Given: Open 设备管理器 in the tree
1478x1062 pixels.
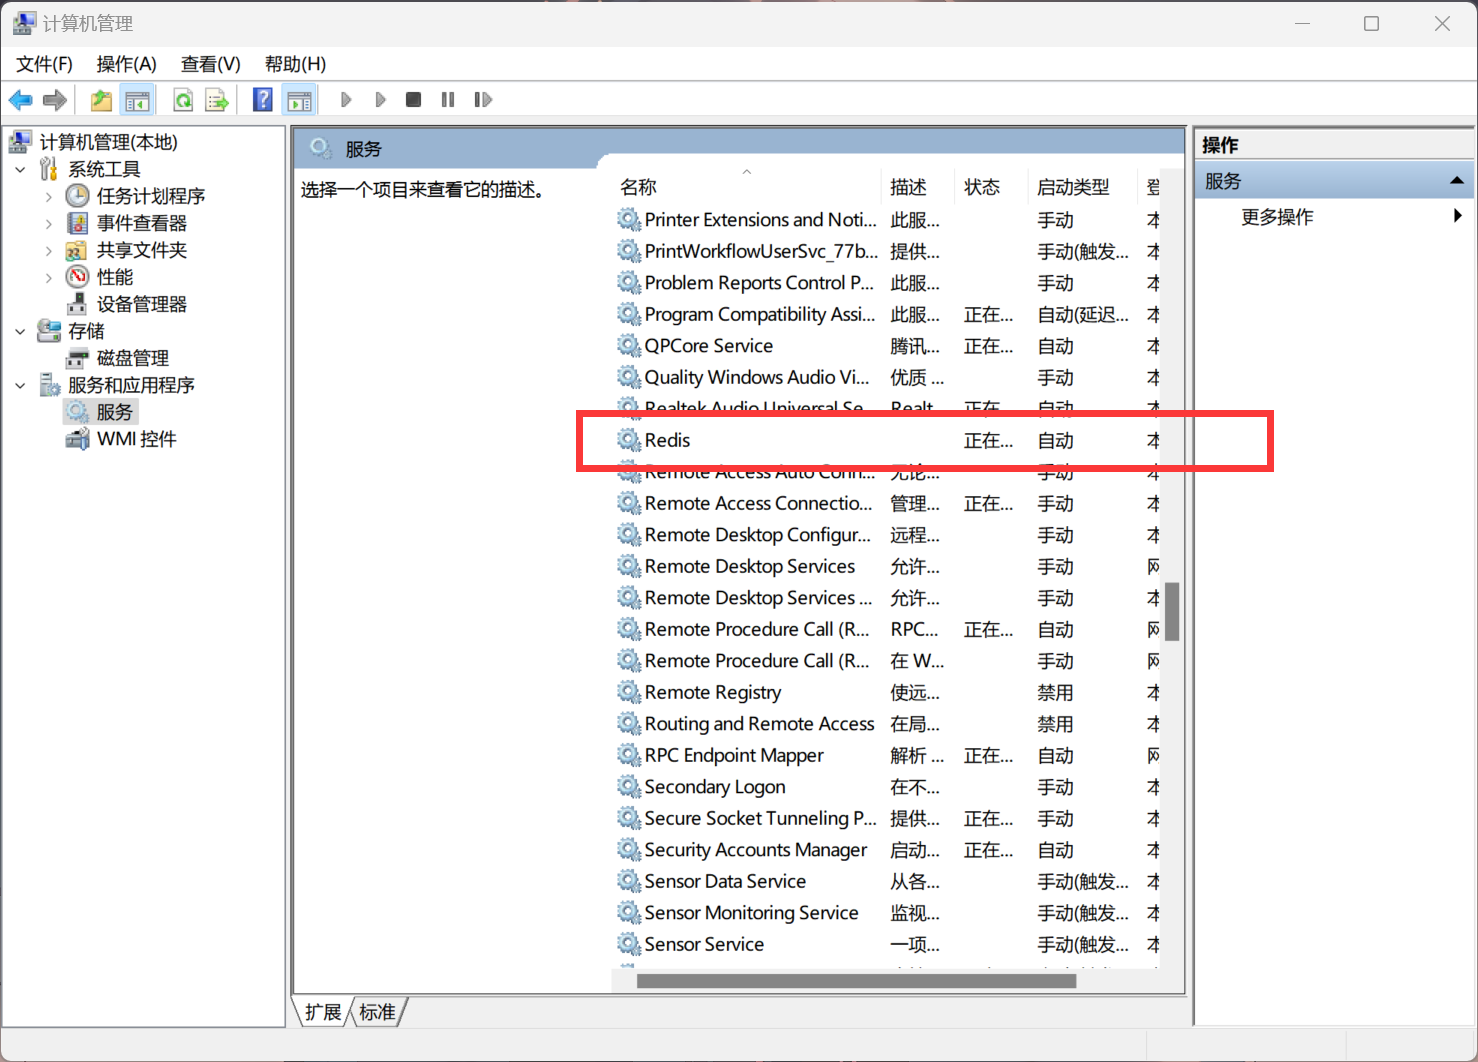Looking at the screenshot, I should pyautogui.click(x=141, y=304).
